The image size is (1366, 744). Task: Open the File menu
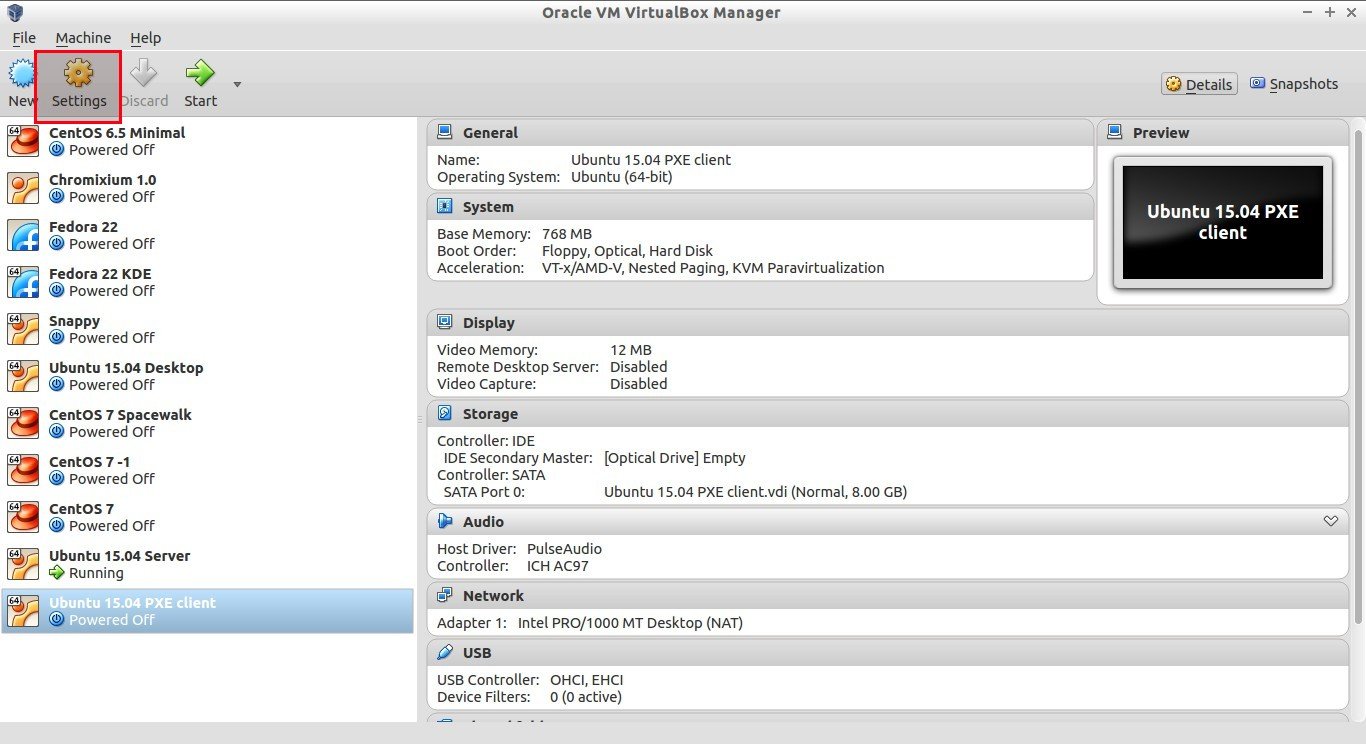[24, 38]
